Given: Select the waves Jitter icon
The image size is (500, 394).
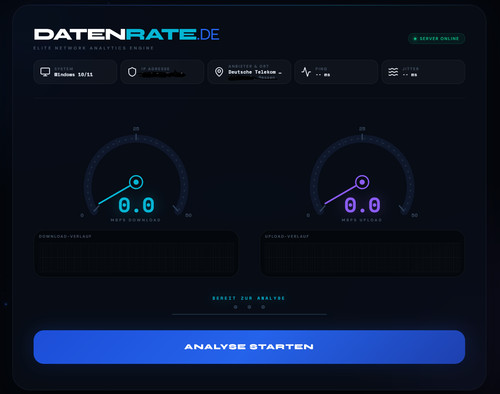Looking at the screenshot, I should [x=393, y=72].
